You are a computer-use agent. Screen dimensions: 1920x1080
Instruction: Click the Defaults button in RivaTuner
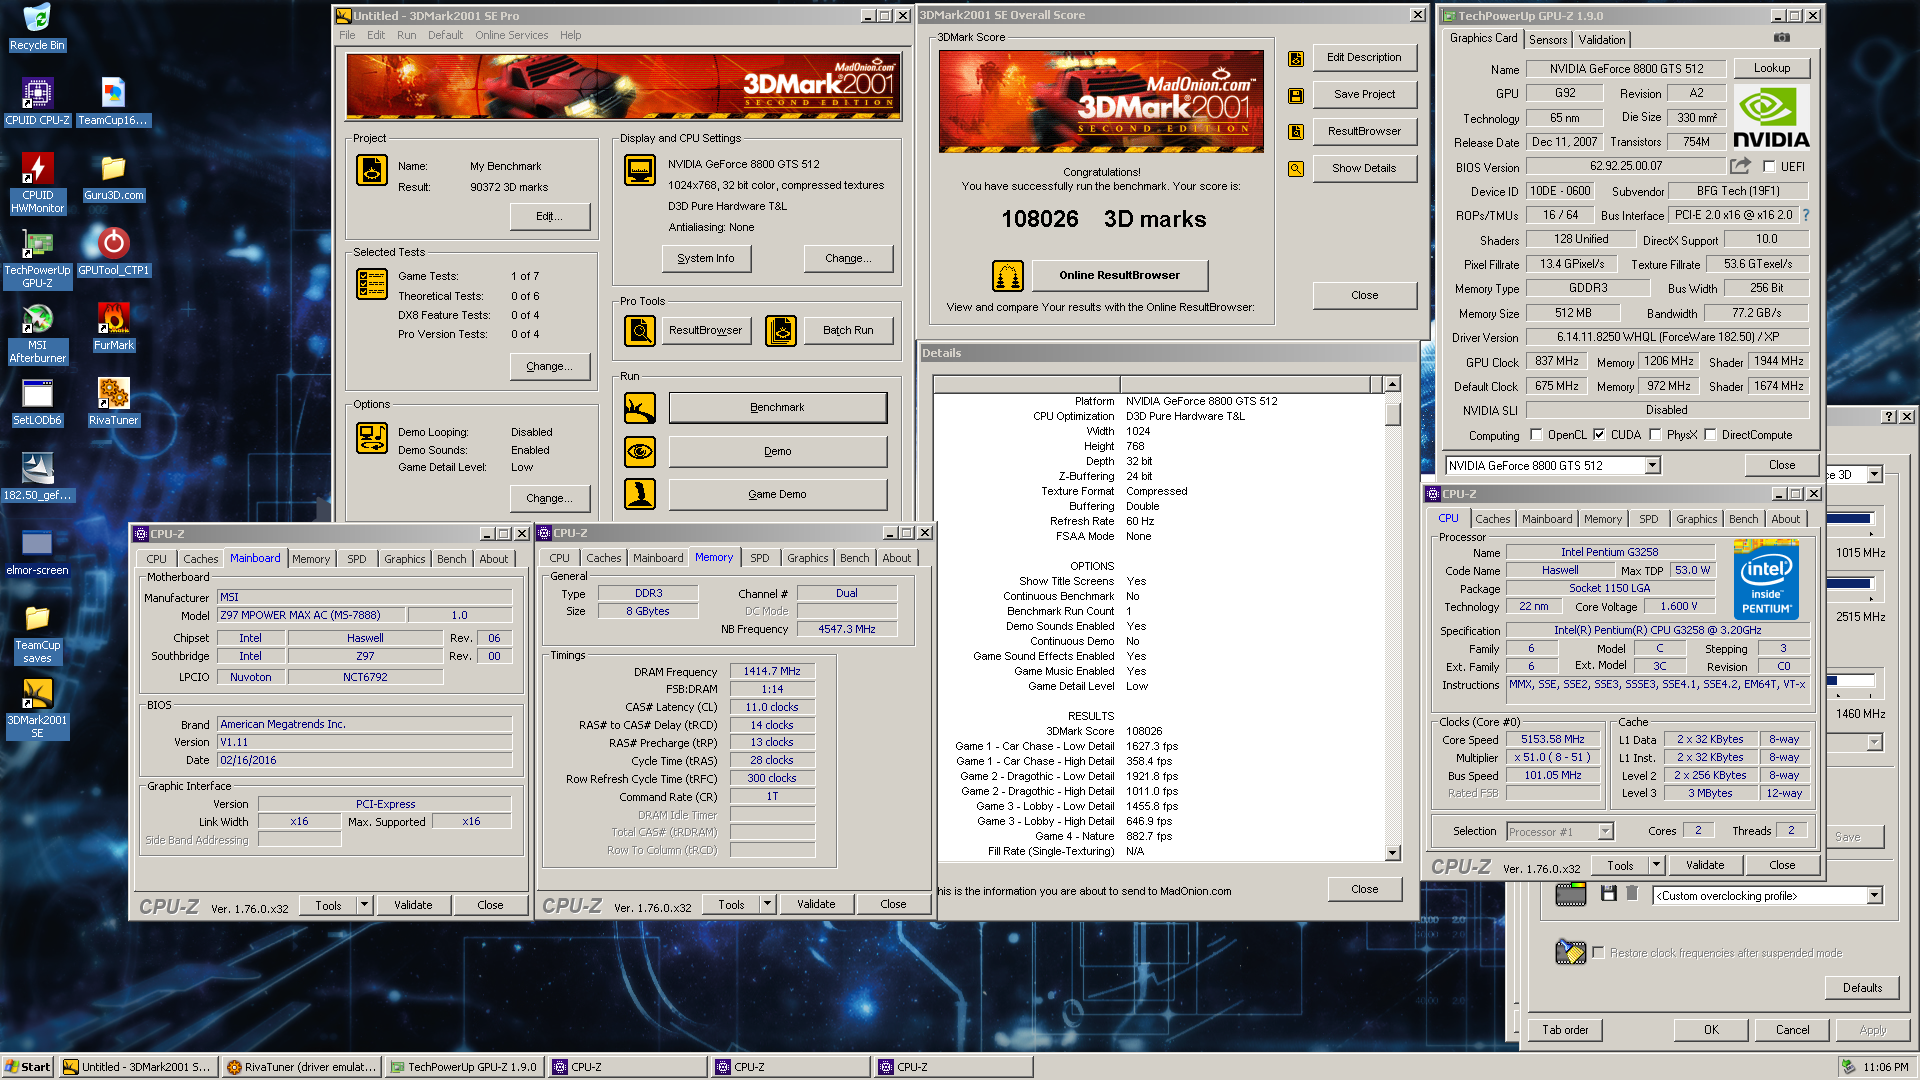click(1862, 988)
